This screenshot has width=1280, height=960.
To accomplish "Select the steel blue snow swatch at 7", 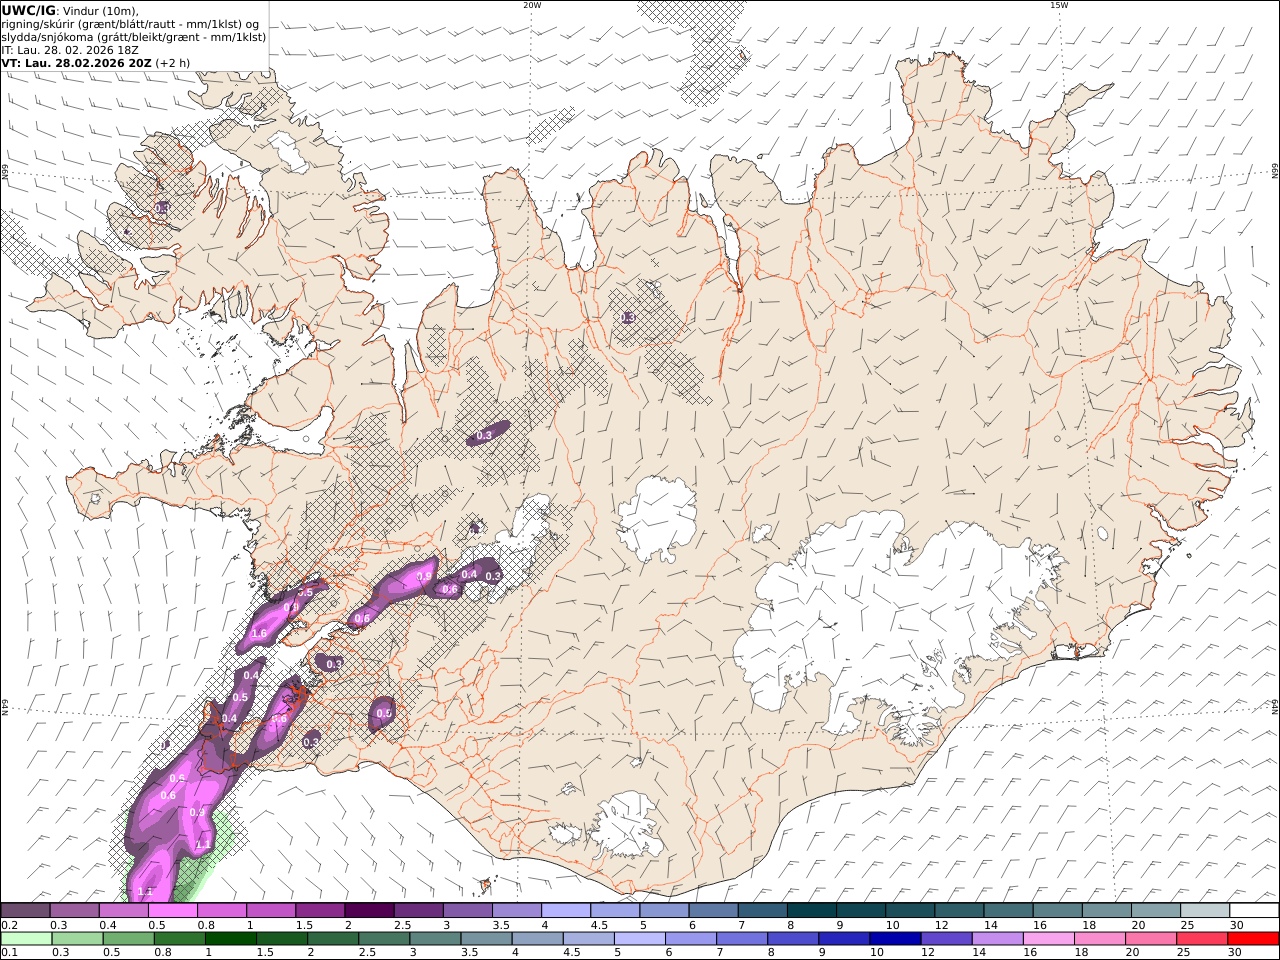I will [x=762, y=910].
